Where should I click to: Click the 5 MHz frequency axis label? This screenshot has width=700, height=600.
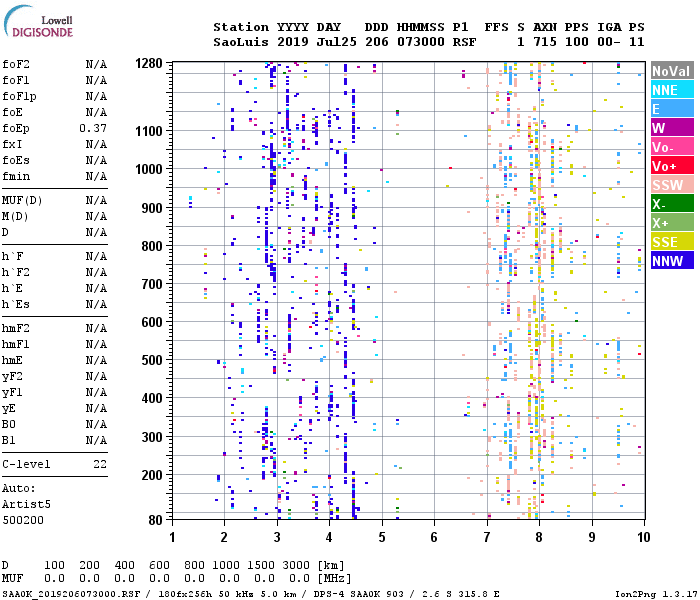[382, 537]
